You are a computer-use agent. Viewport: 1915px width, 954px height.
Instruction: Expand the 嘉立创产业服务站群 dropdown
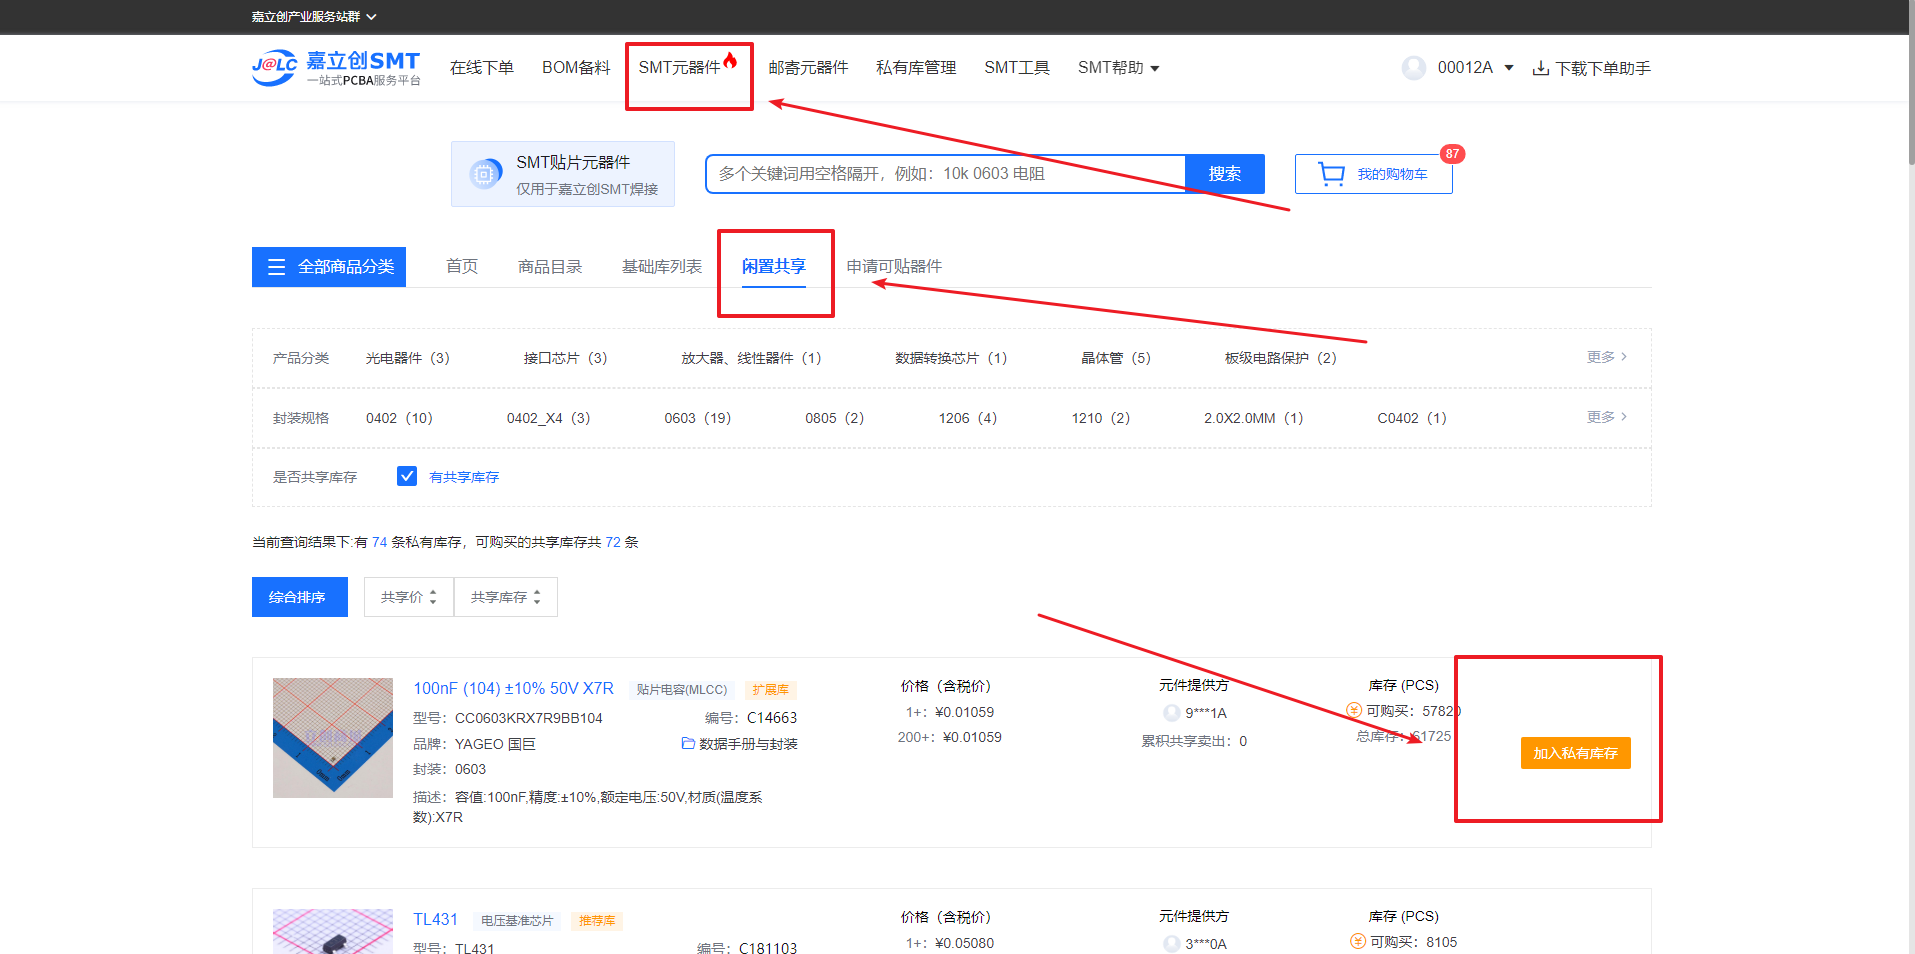314,17
